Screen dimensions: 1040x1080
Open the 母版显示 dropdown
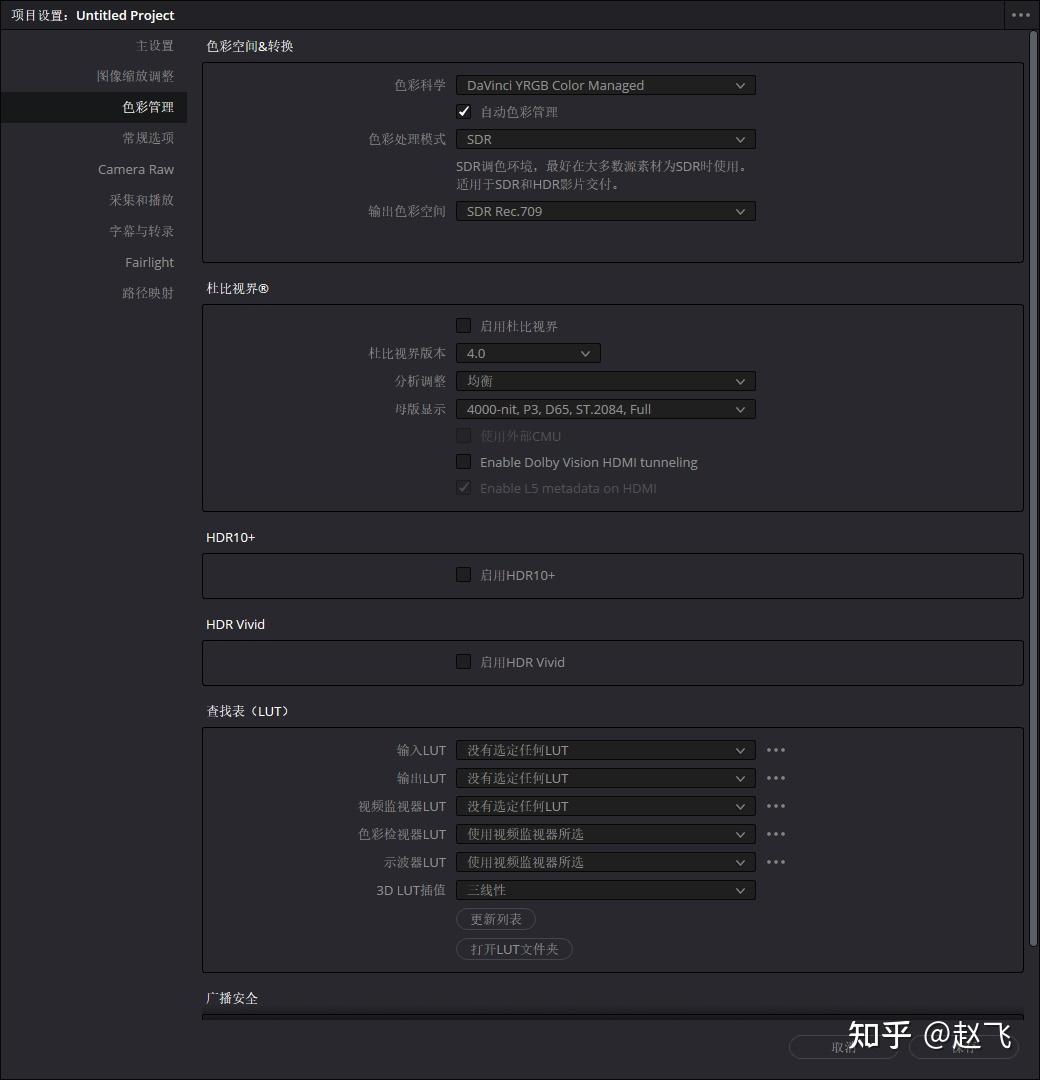[x=604, y=408]
